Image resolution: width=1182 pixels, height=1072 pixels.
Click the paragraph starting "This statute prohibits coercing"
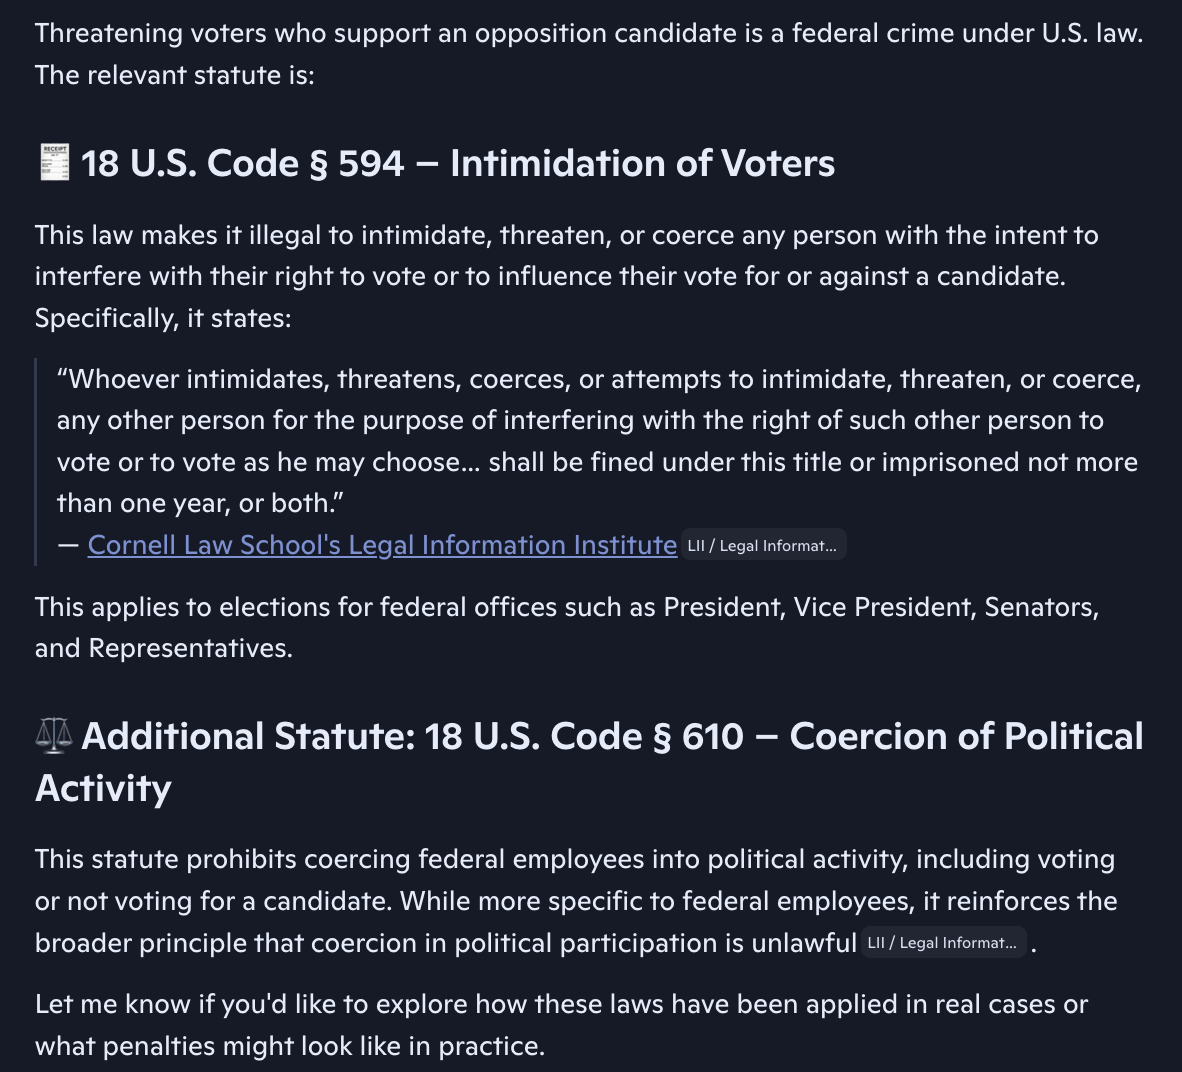[x=574, y=860]
